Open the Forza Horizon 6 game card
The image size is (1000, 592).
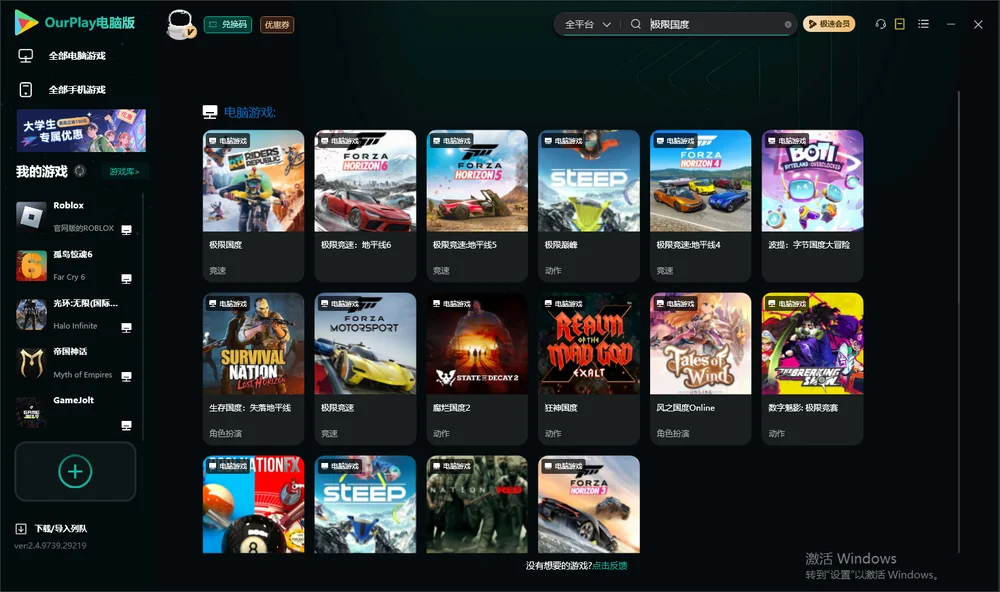tap(365, 205)
